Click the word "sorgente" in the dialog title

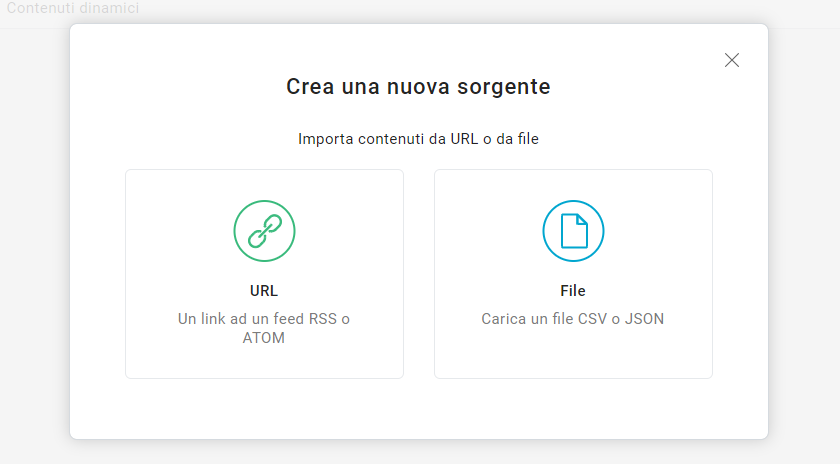(x=506, y=87)
